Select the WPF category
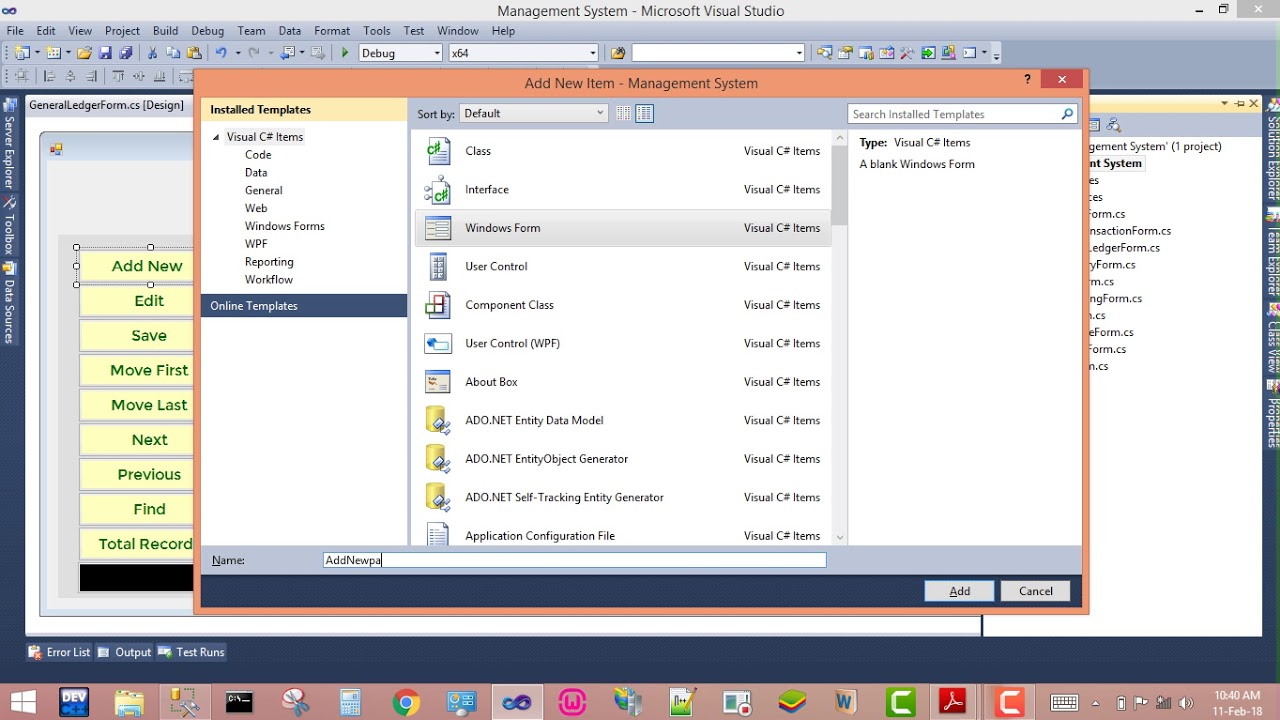This screenshot has height=720, width=1280. pyautogui.click(x=256, y=244)
